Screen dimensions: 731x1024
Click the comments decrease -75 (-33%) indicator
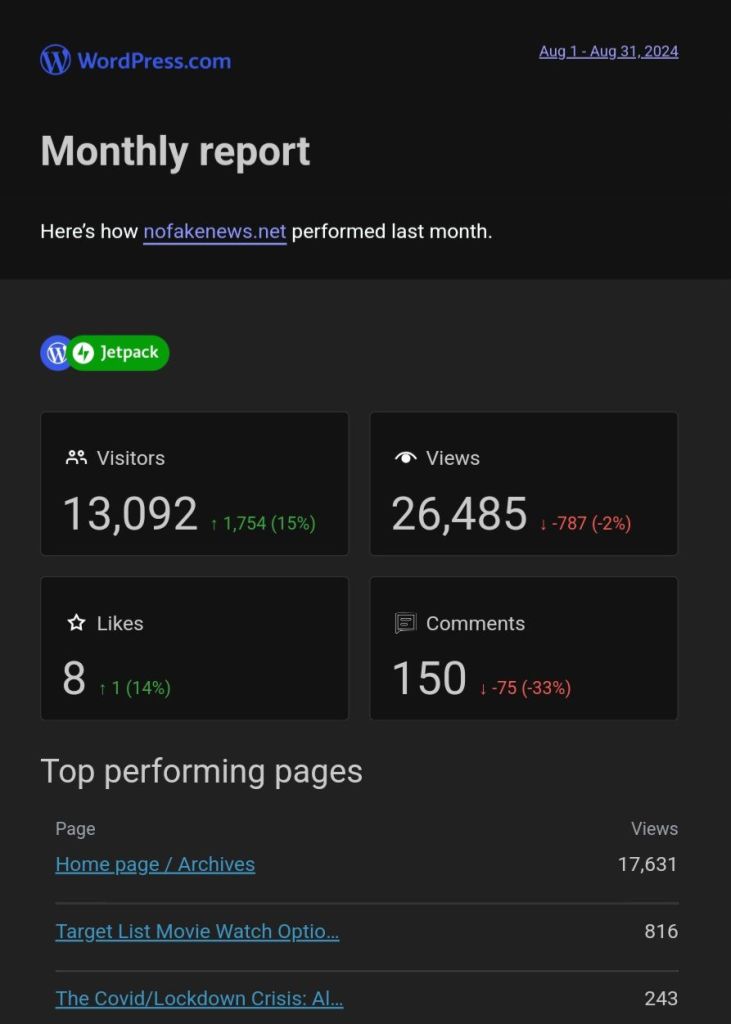[x=525, y=688]
